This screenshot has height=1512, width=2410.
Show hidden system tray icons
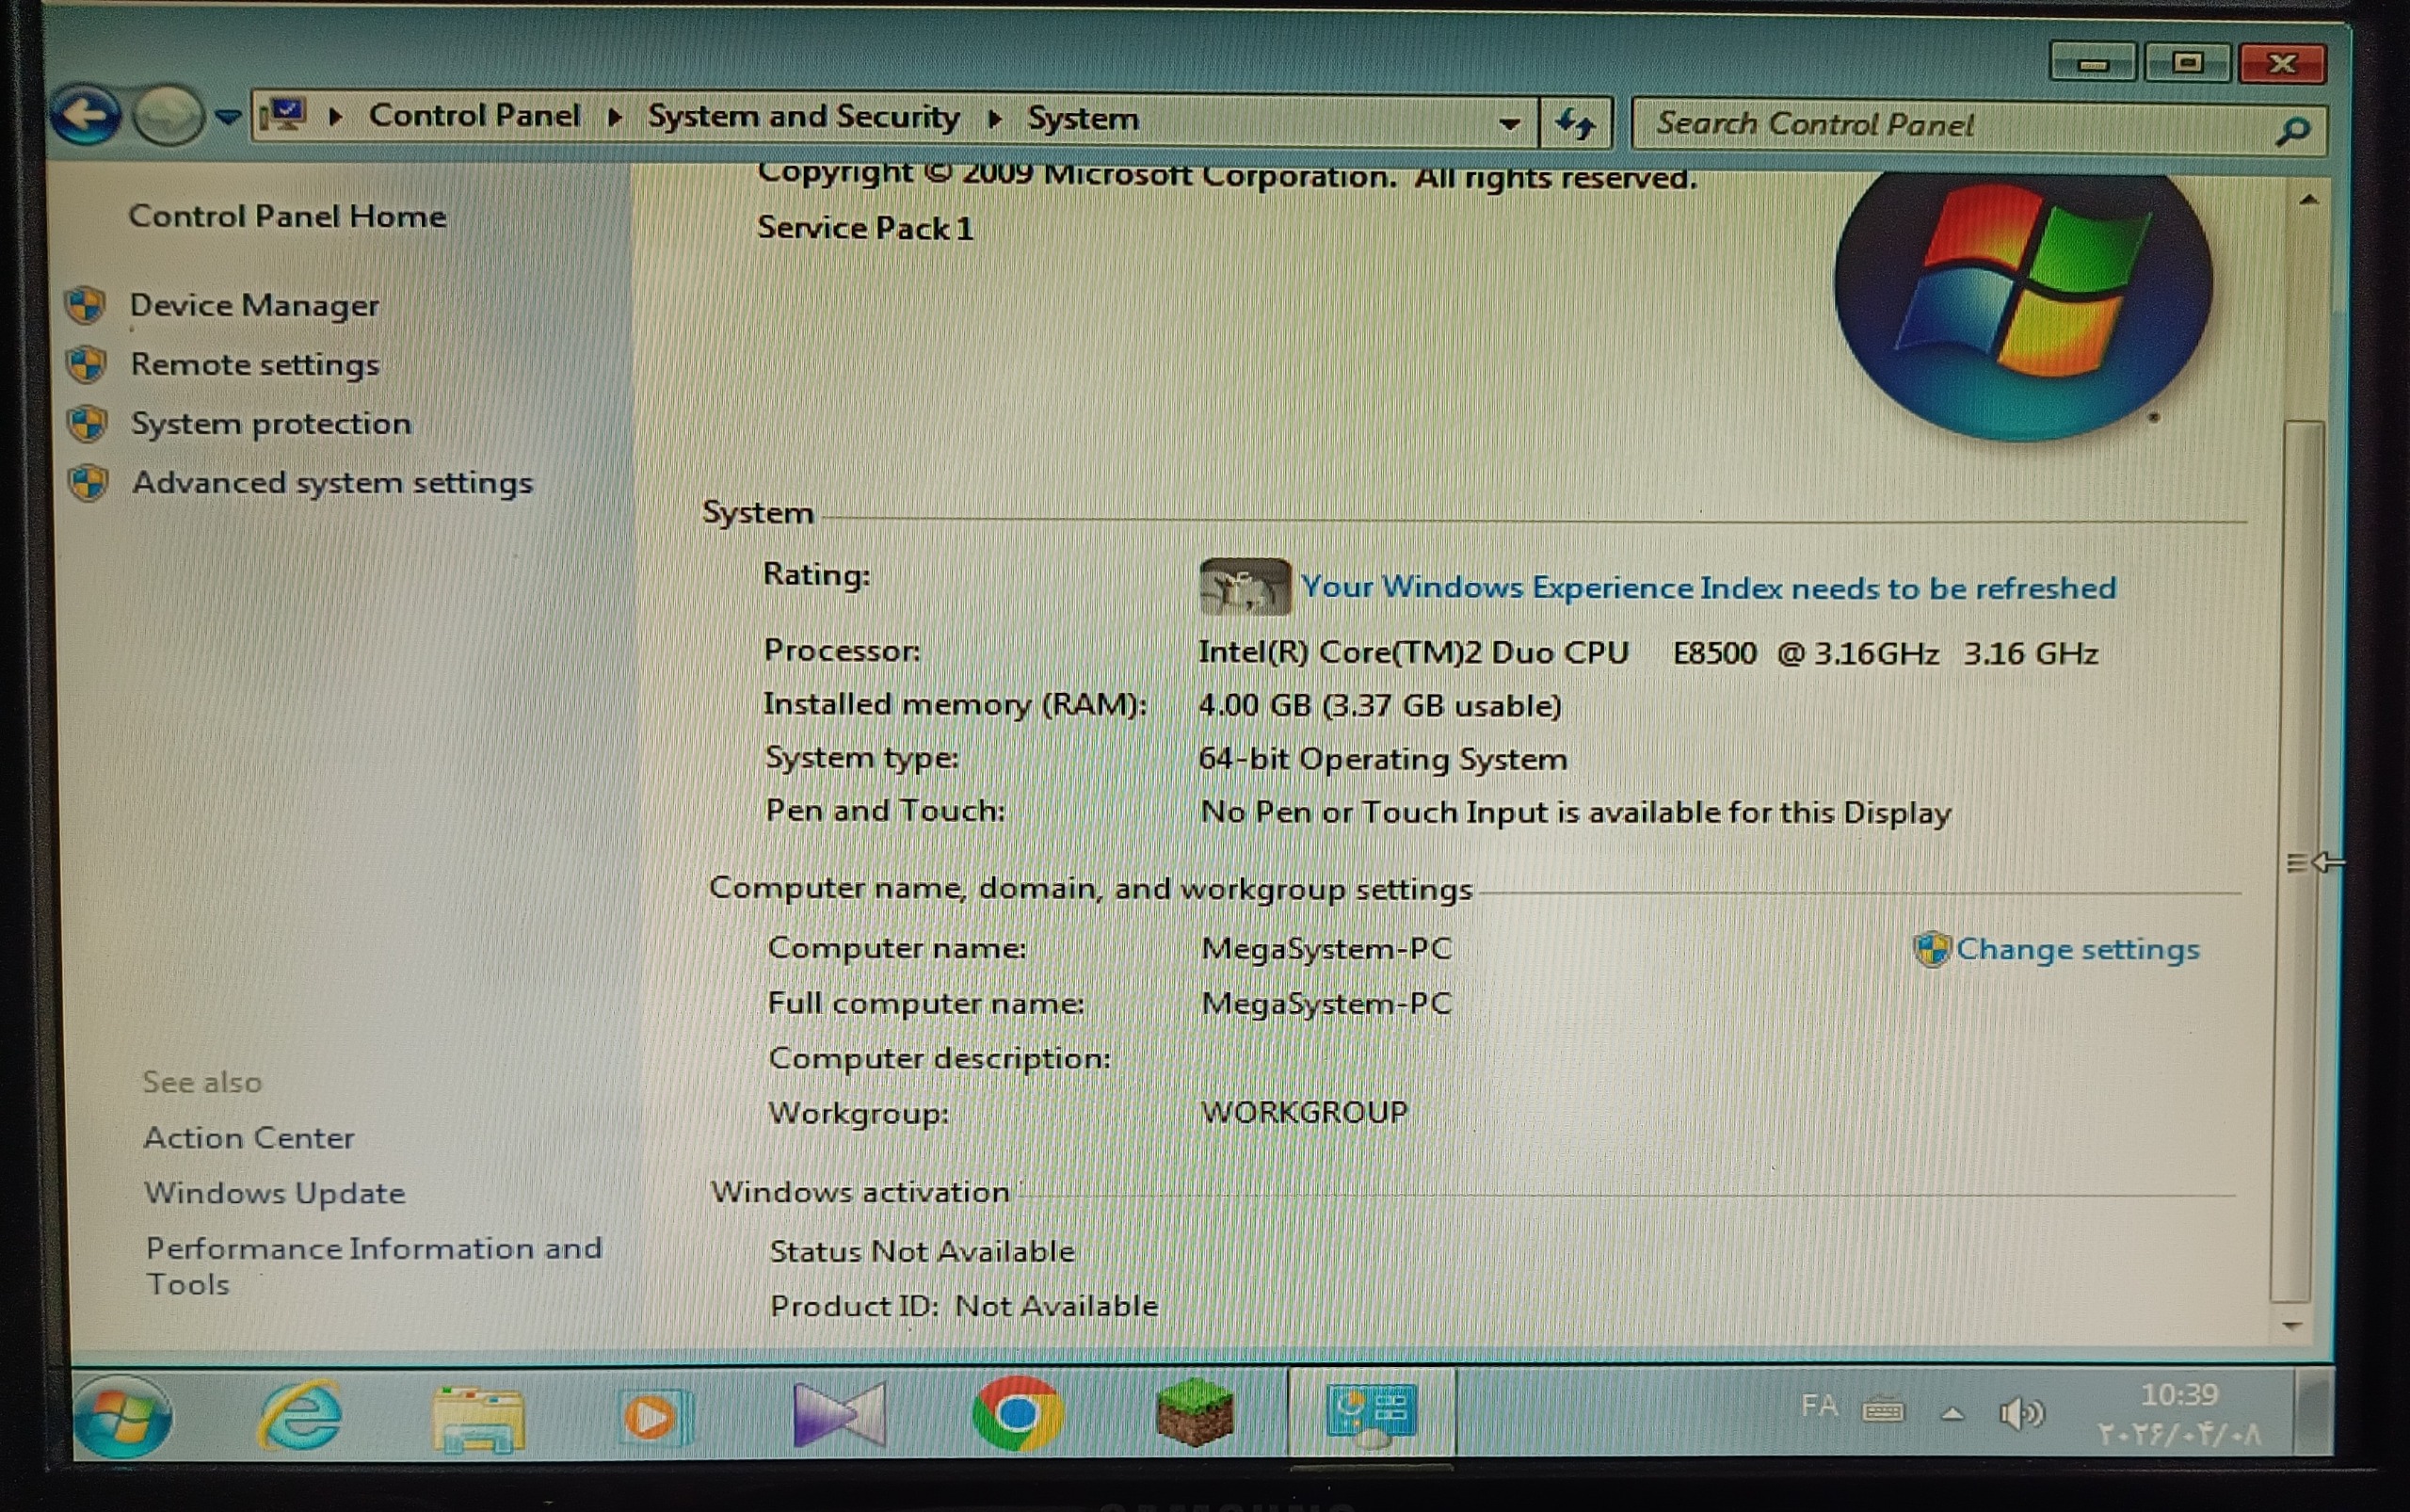[x=1952, y=1414]
